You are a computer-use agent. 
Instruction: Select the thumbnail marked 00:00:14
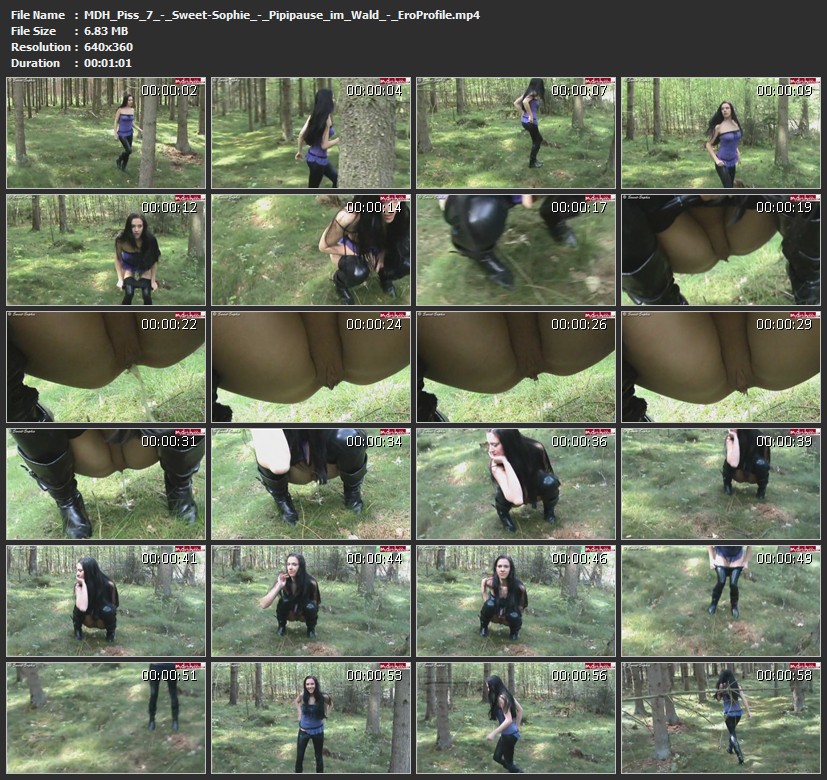pos(311,249)
